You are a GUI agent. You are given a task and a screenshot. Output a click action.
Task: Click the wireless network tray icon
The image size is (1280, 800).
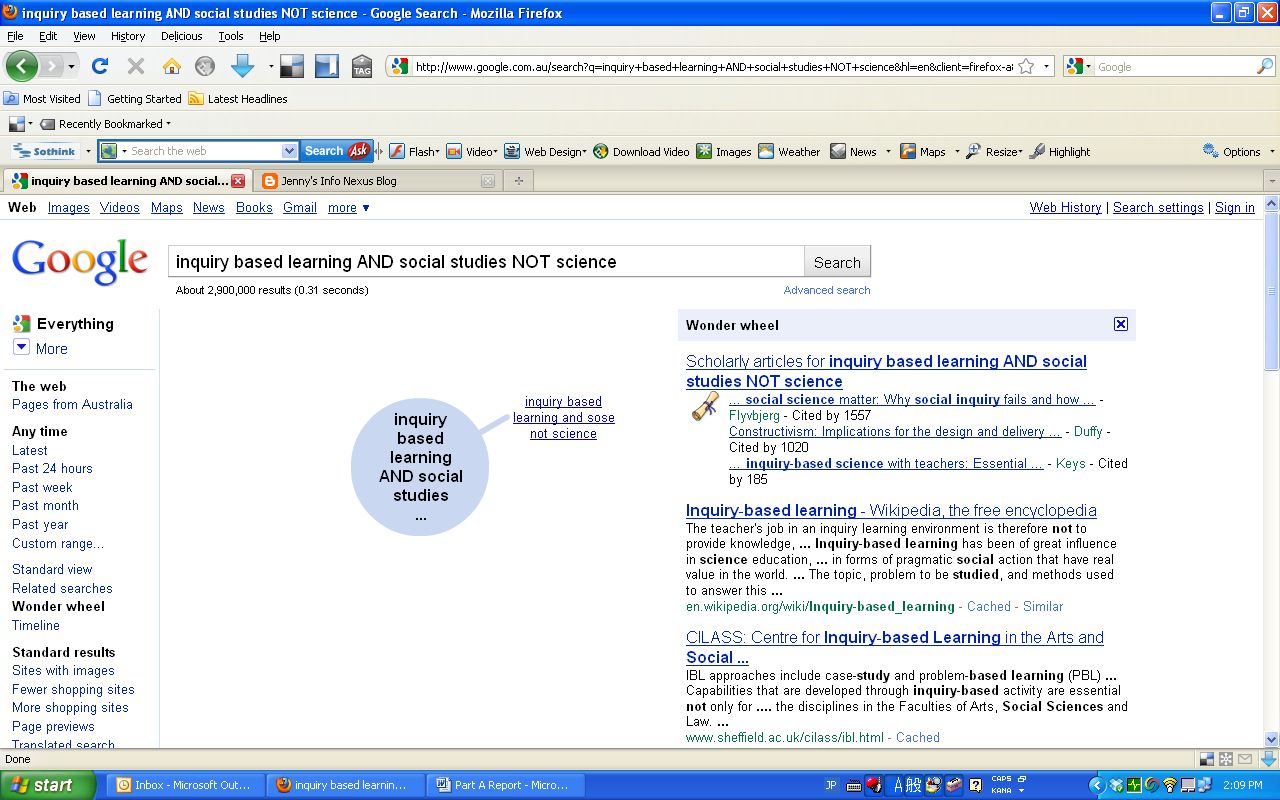point(1169,785)
